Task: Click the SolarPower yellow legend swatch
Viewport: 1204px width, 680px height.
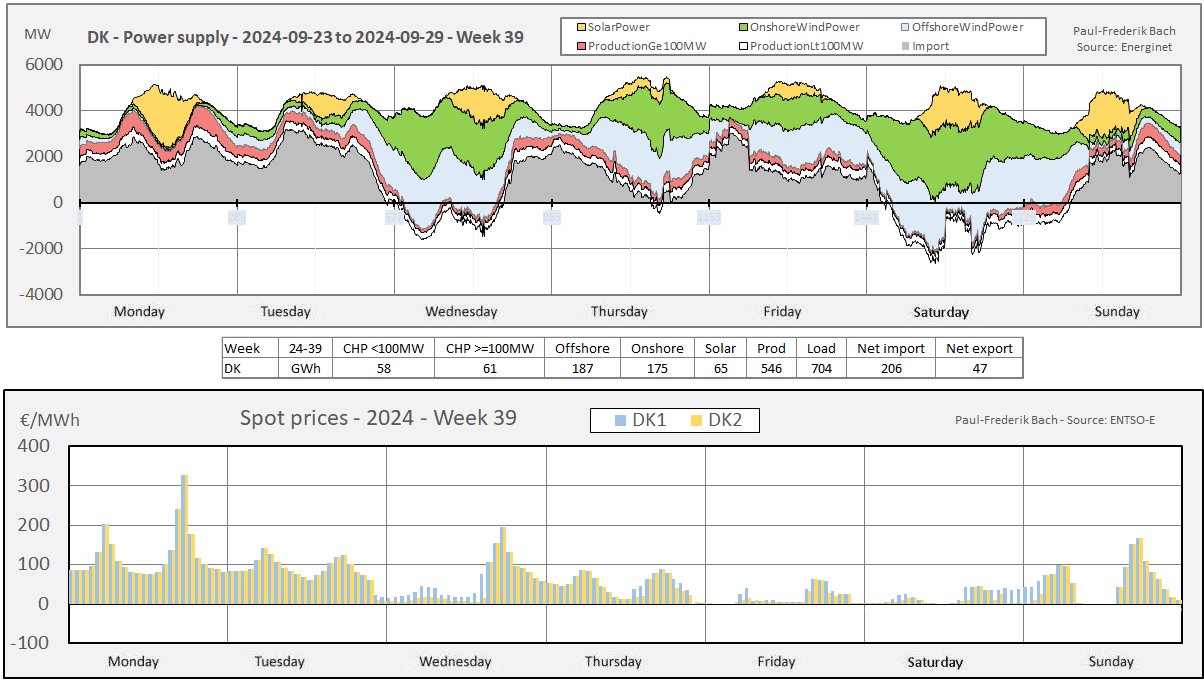Action: (x=579, y=27)
